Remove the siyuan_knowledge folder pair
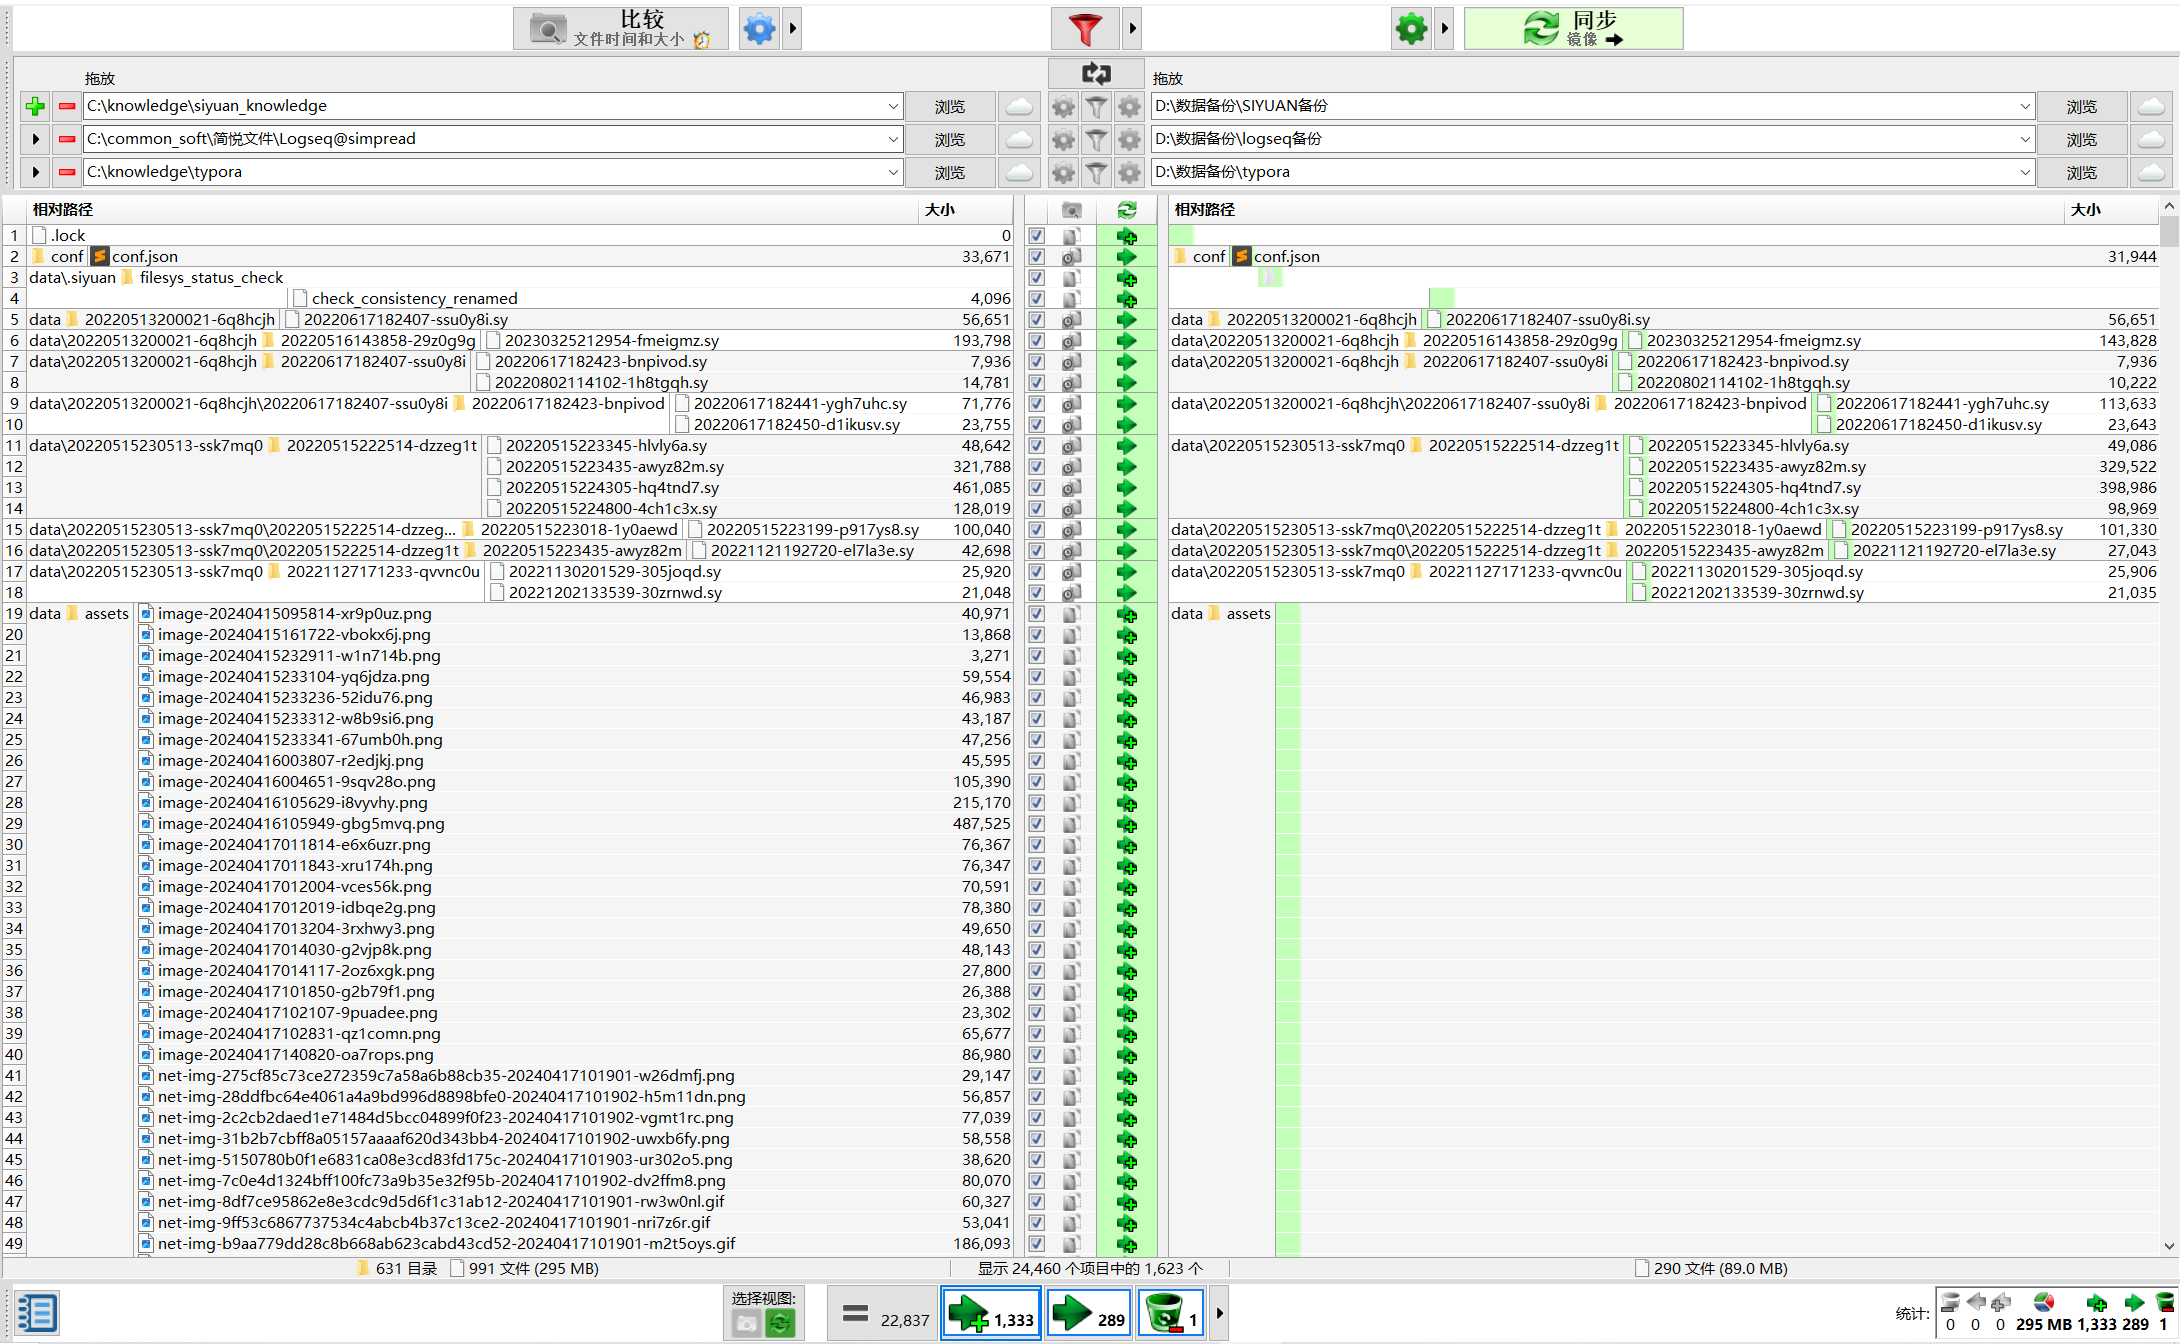This screenshot has height=1344, width=2180. 67,106
